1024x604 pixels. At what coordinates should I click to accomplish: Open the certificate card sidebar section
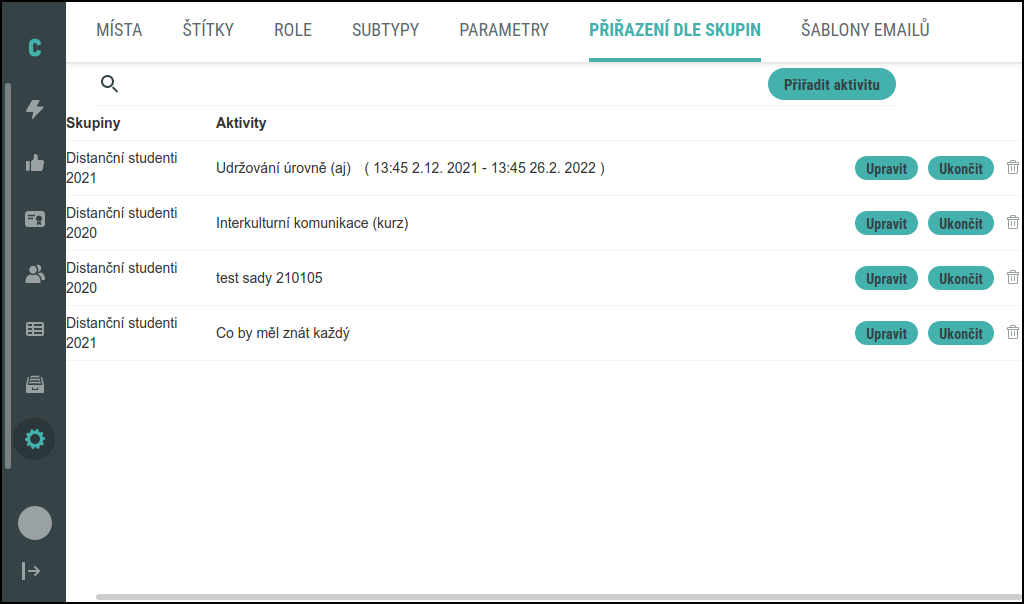pos(35,219)
